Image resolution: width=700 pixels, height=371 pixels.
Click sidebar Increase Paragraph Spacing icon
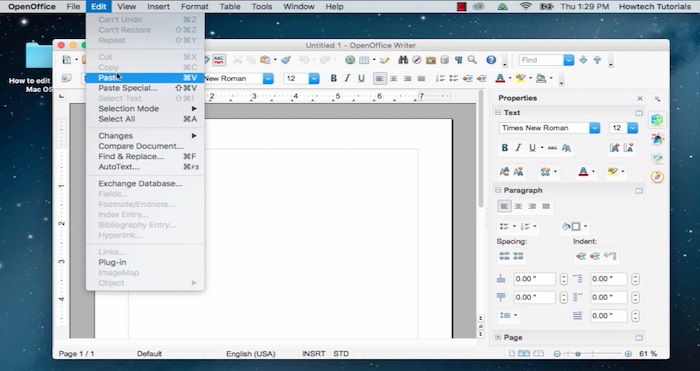(504, 256)
